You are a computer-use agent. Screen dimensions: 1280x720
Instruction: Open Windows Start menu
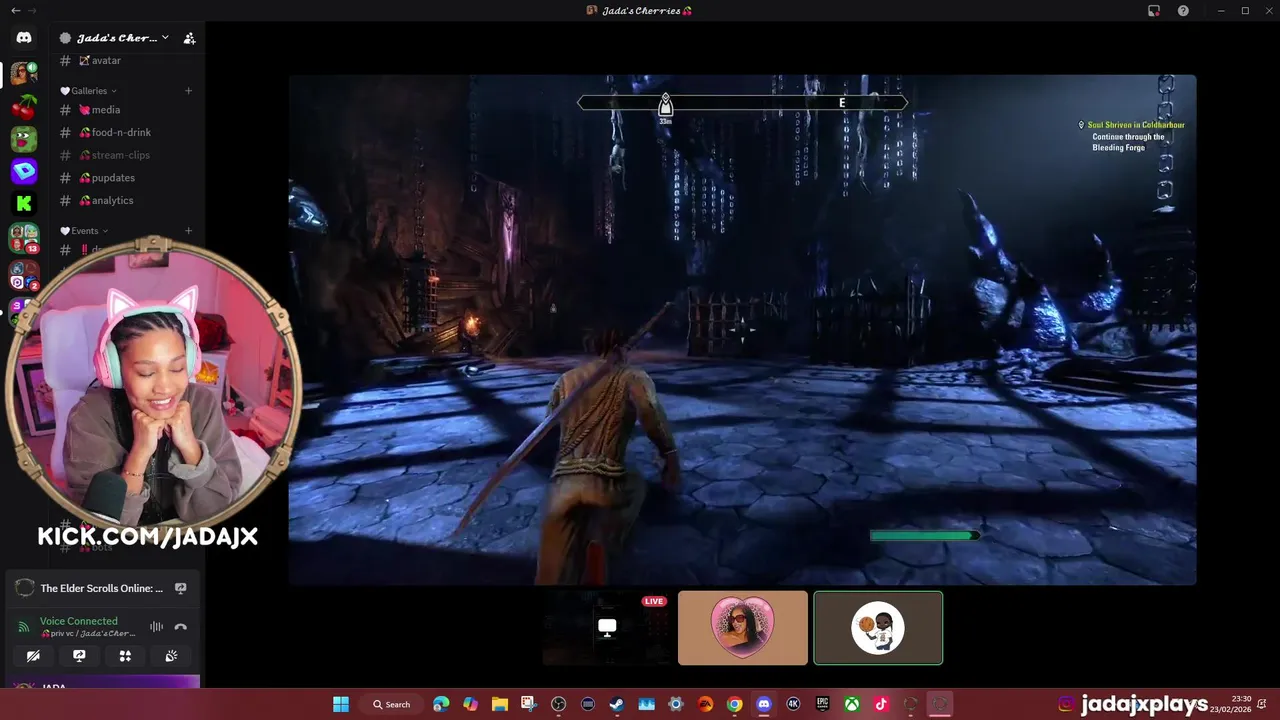pyautogui.click(x=341, y=704)
